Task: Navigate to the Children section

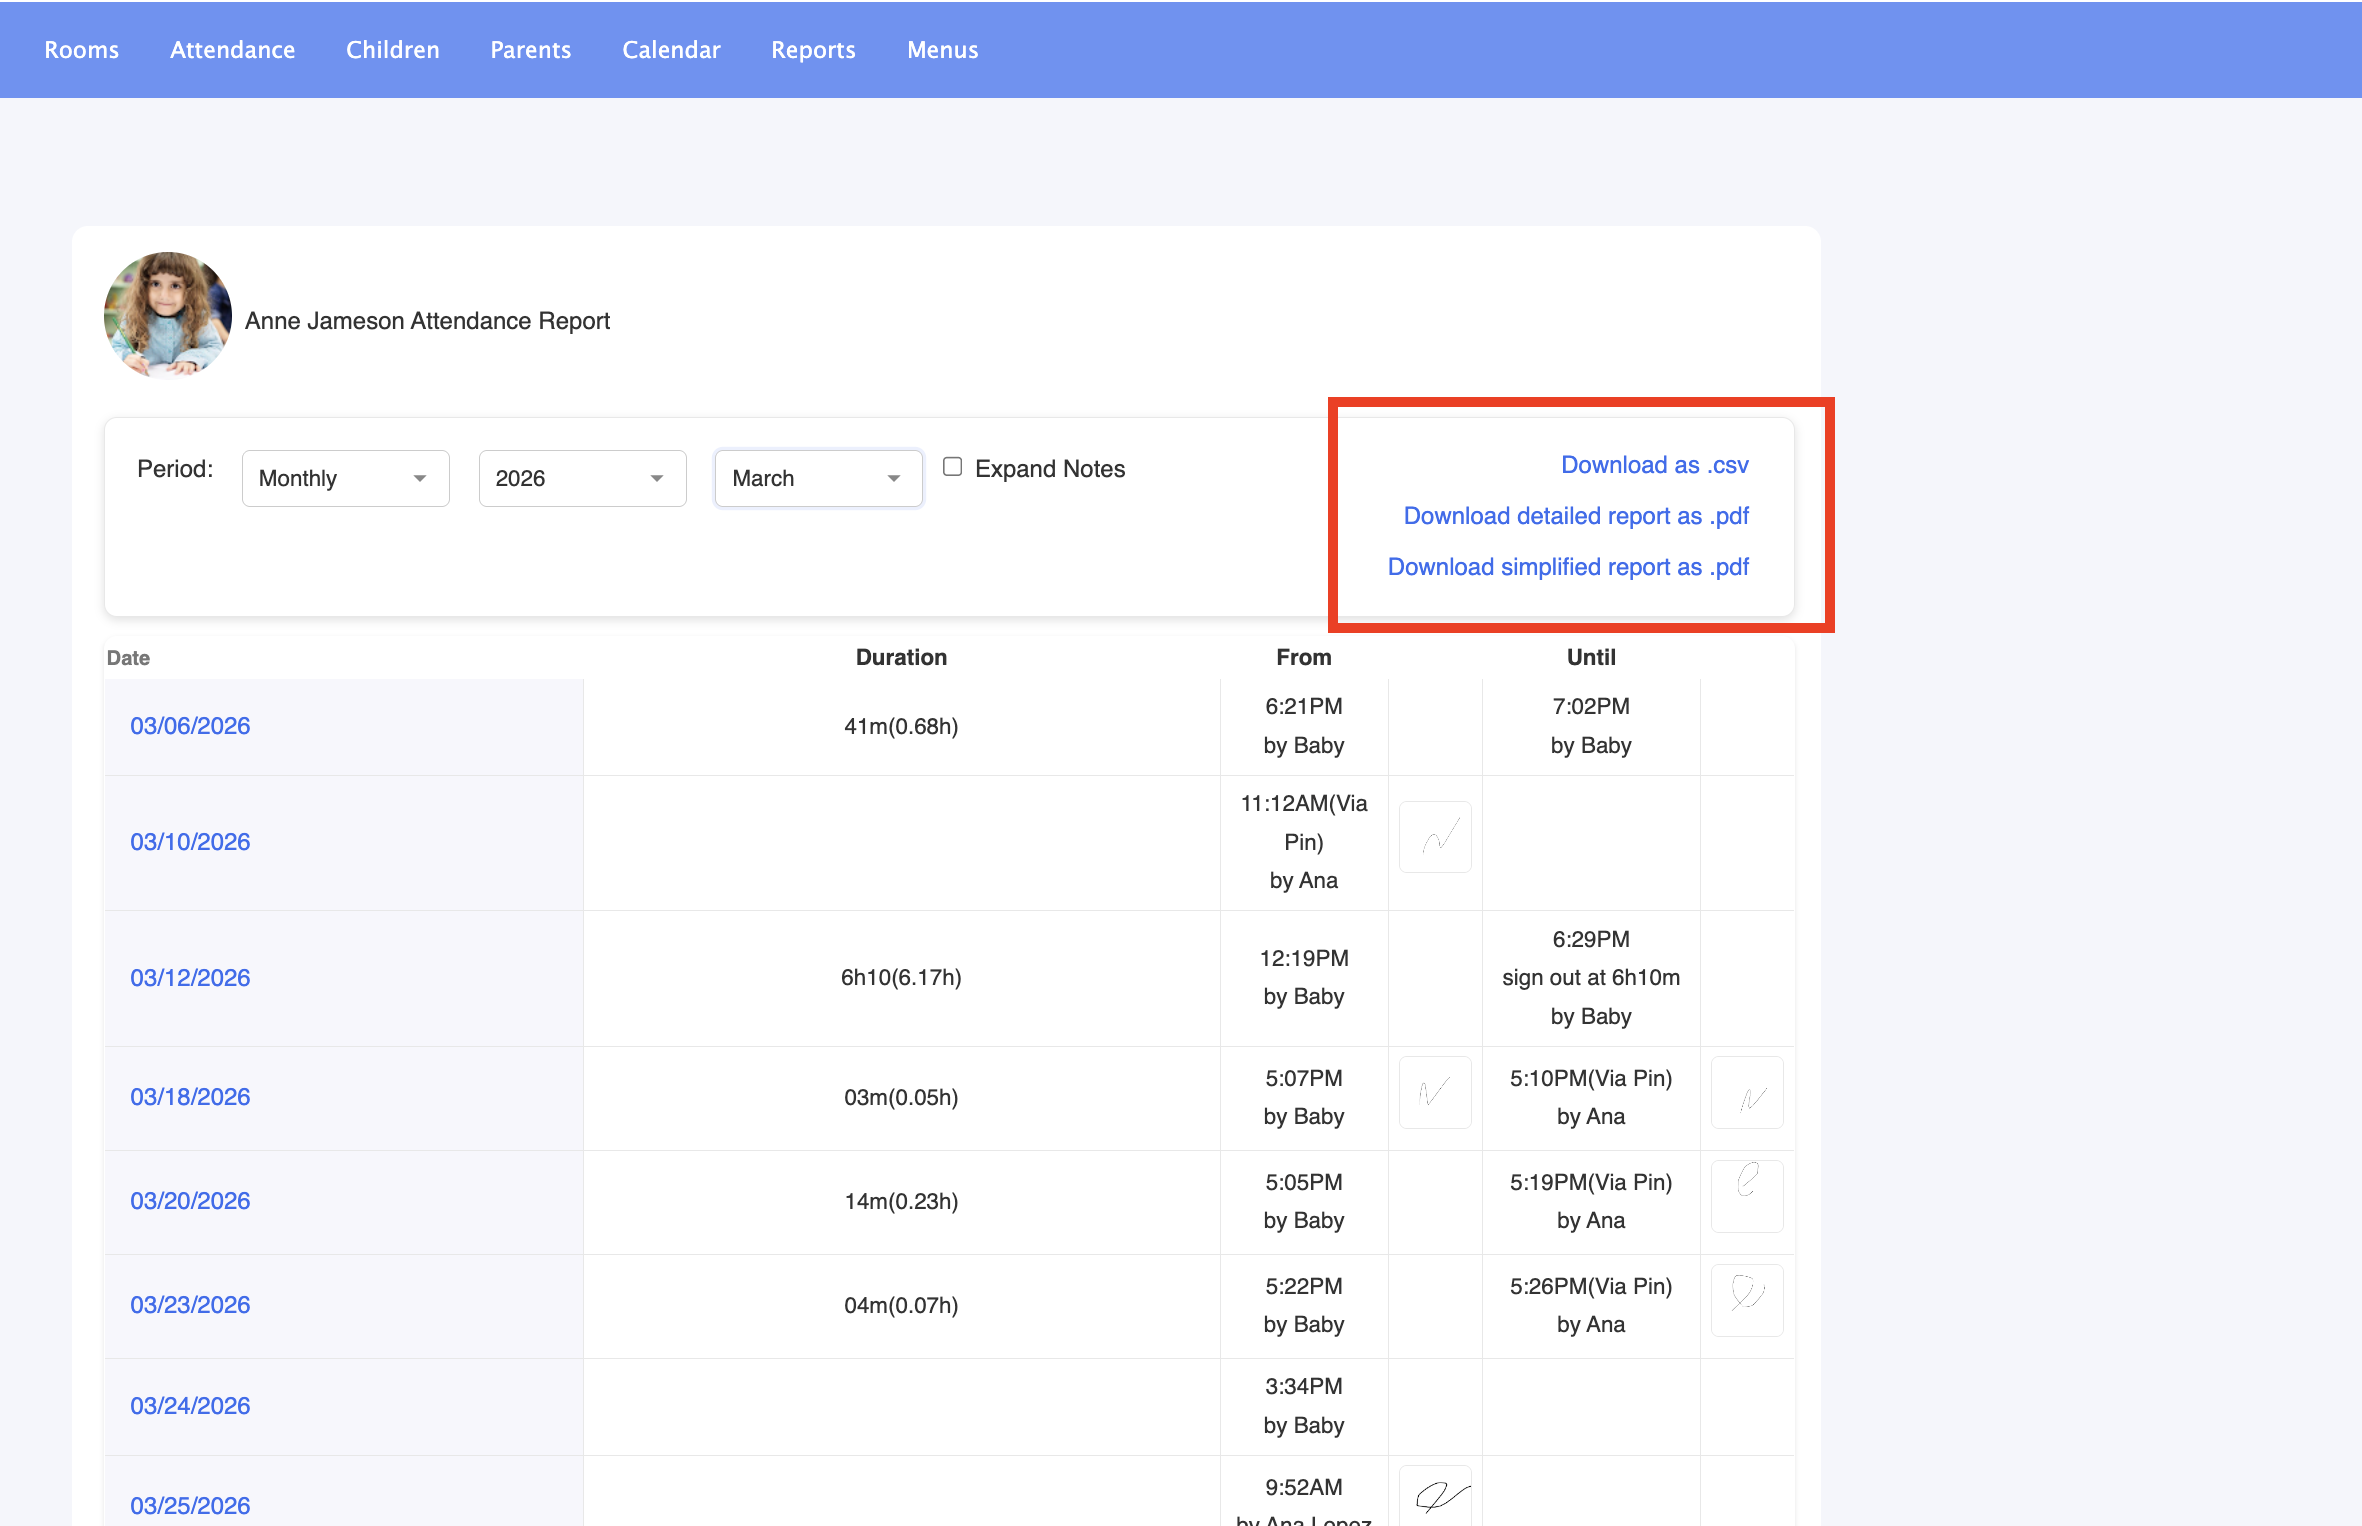Action: (x=392, y=50)
